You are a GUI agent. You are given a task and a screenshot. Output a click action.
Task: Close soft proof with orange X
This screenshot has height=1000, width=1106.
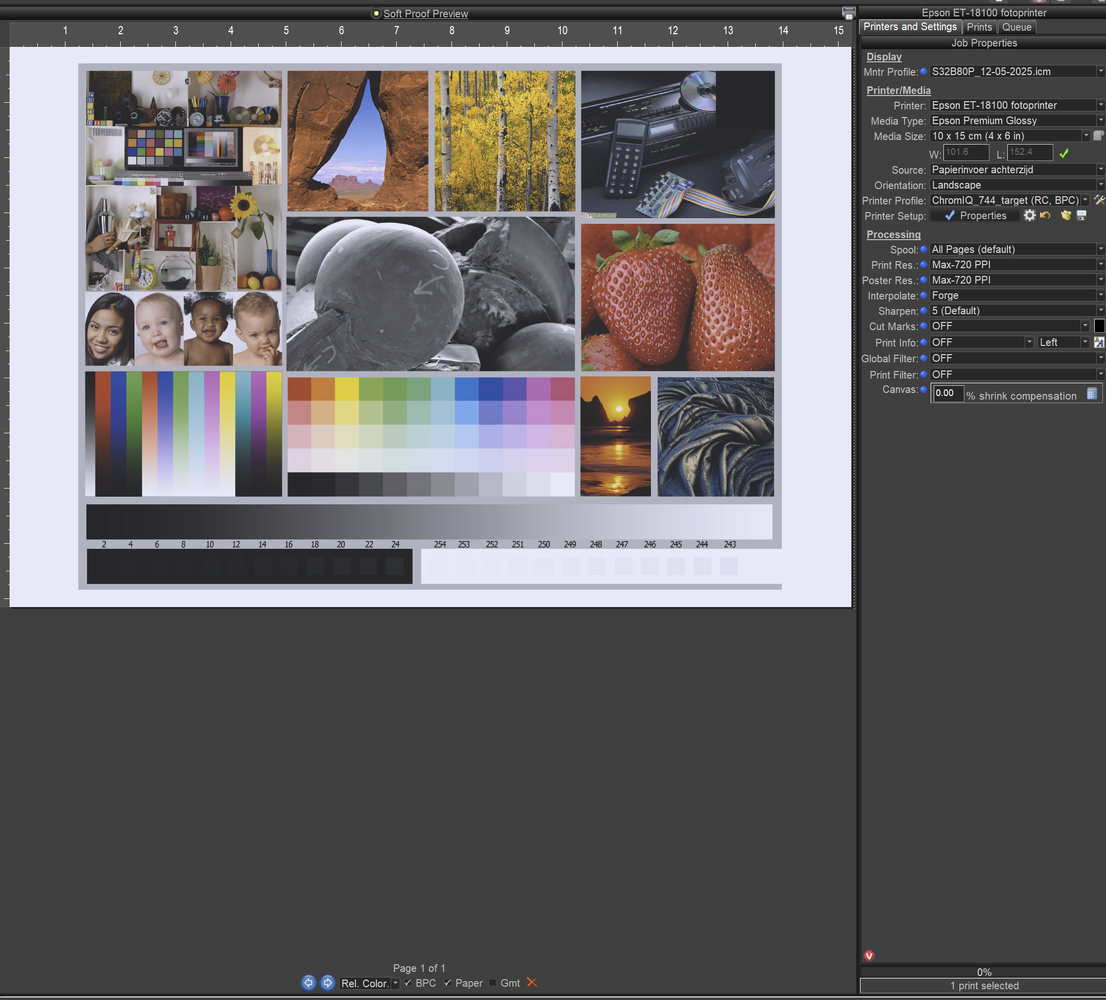click(532, 982)
